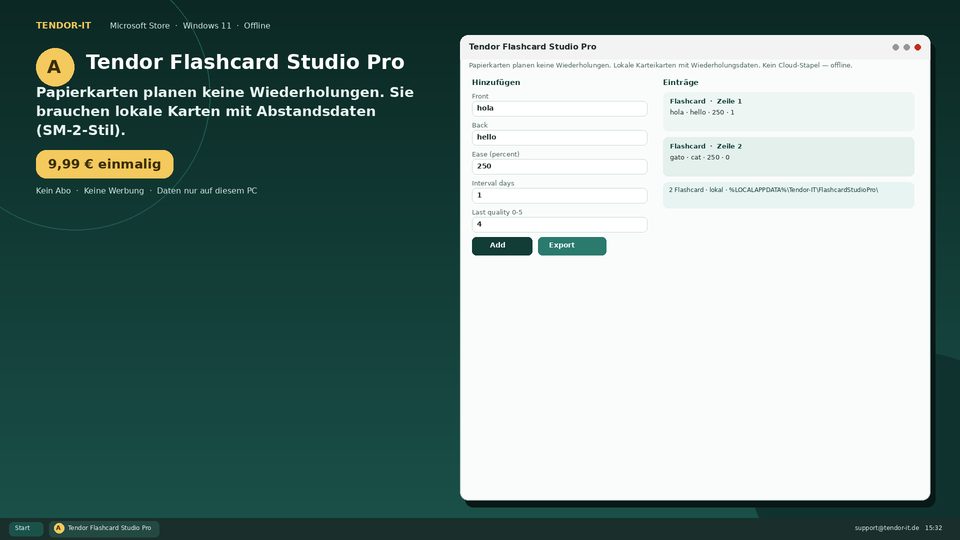Click the Export button
960x540 pixels.
coord(572,246)
